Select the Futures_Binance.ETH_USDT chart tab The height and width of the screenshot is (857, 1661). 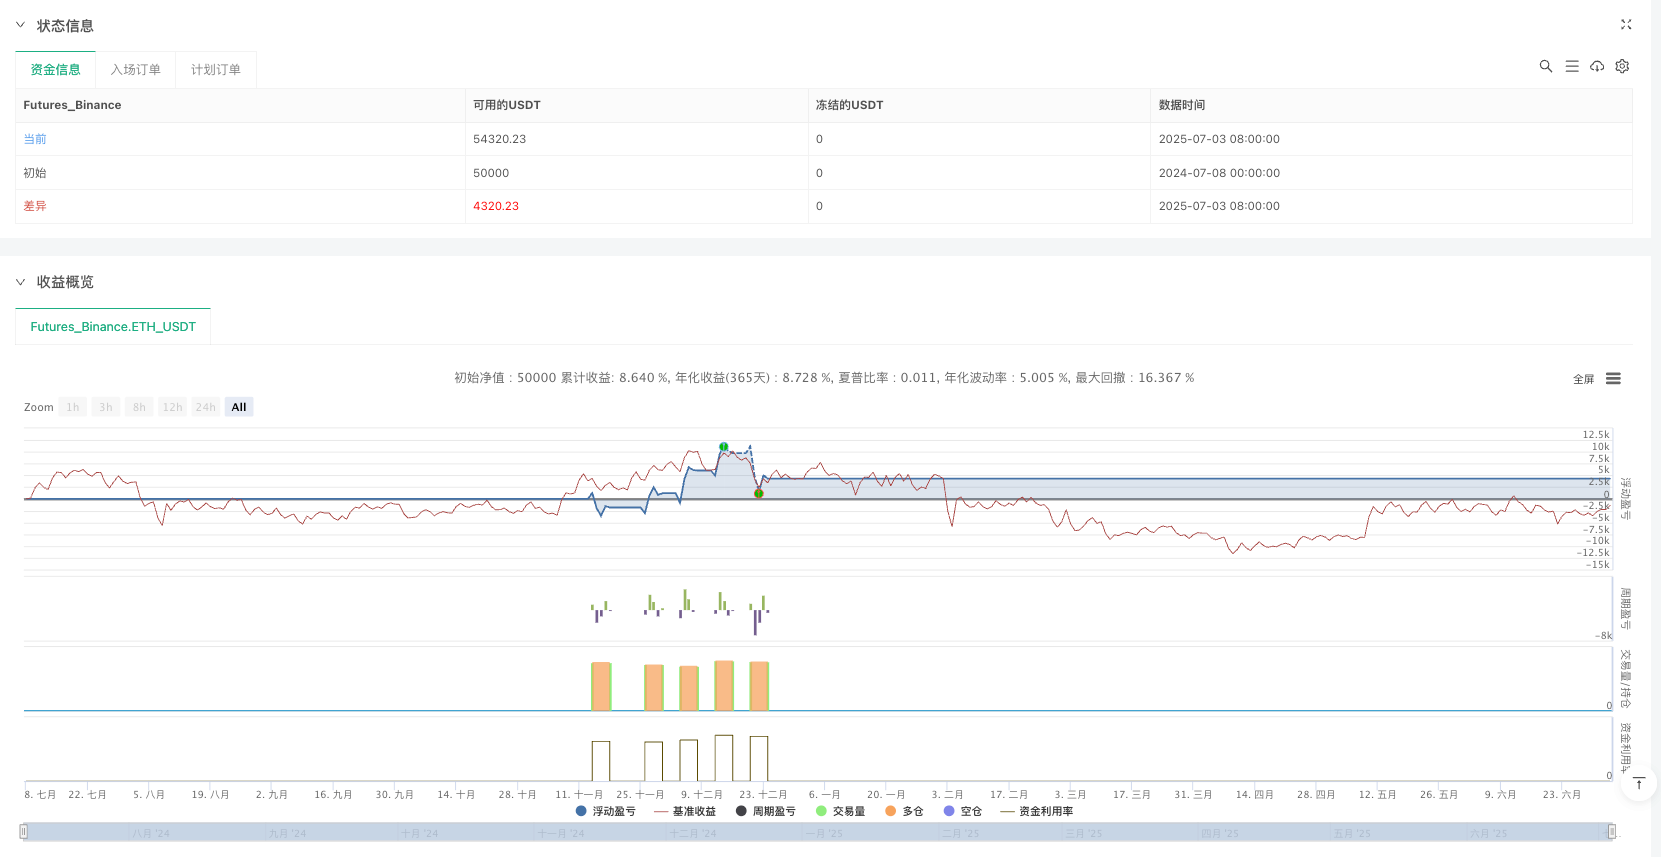tap(113, 327)
